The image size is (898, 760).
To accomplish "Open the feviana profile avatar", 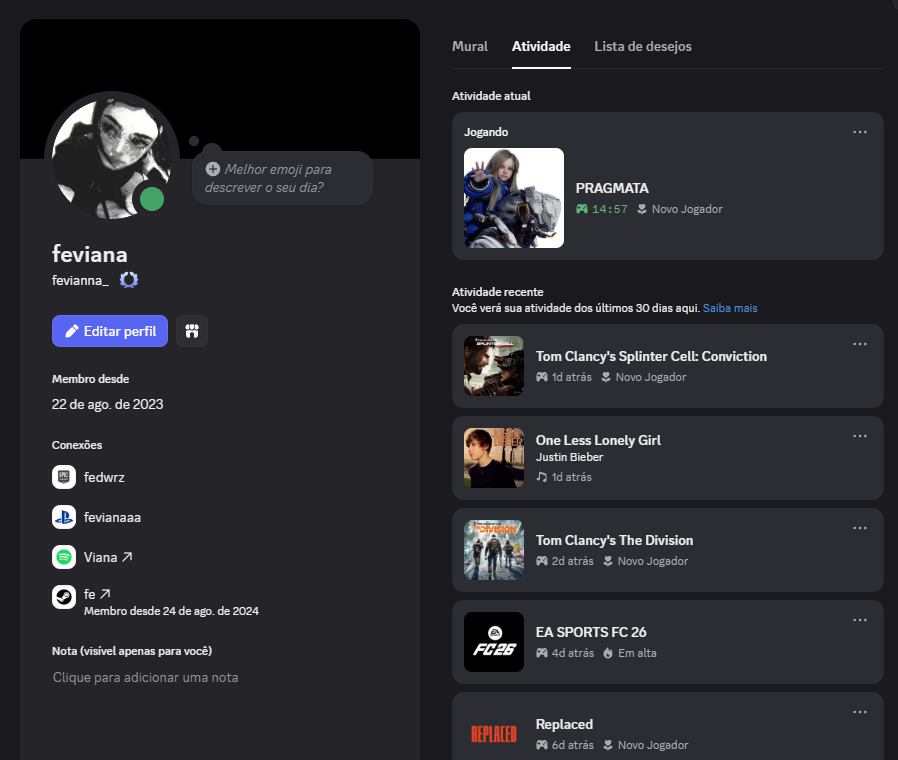I will [111, 158].
